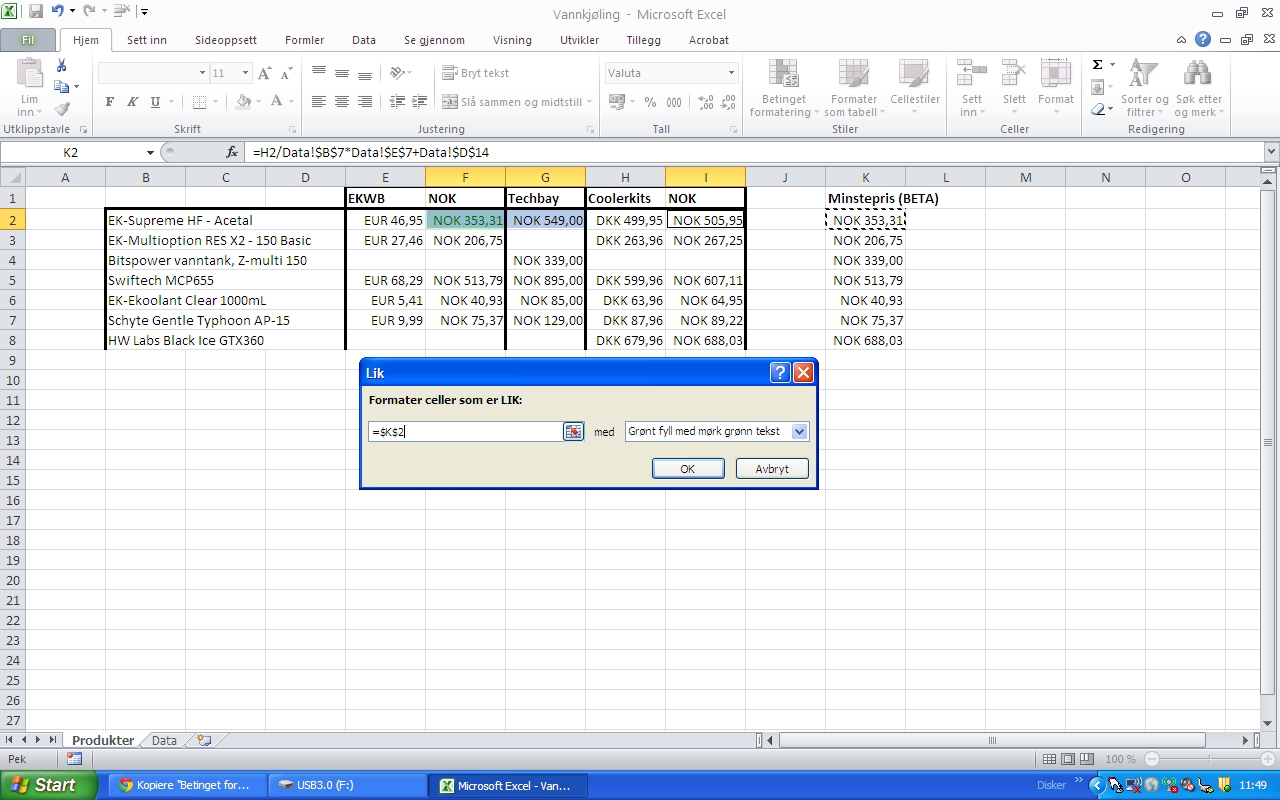Decrease font size with small A

(x=286, y=73)
